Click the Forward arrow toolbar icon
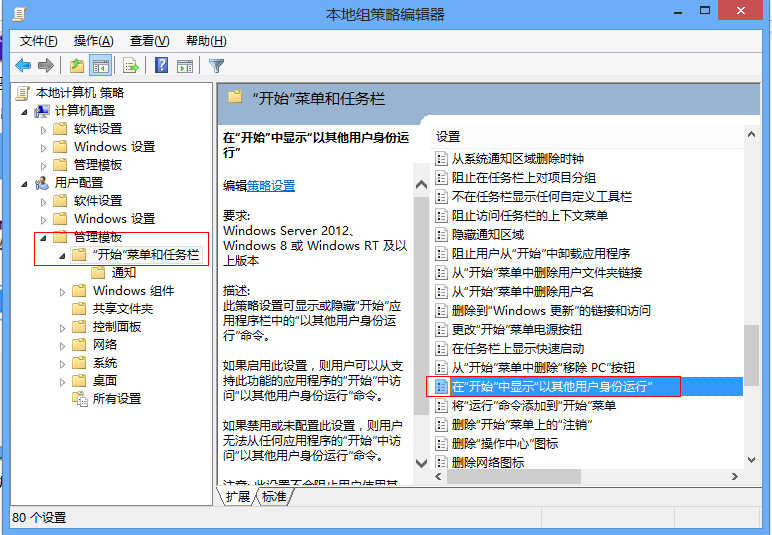772x535 pixels. (x=46, y=65)
